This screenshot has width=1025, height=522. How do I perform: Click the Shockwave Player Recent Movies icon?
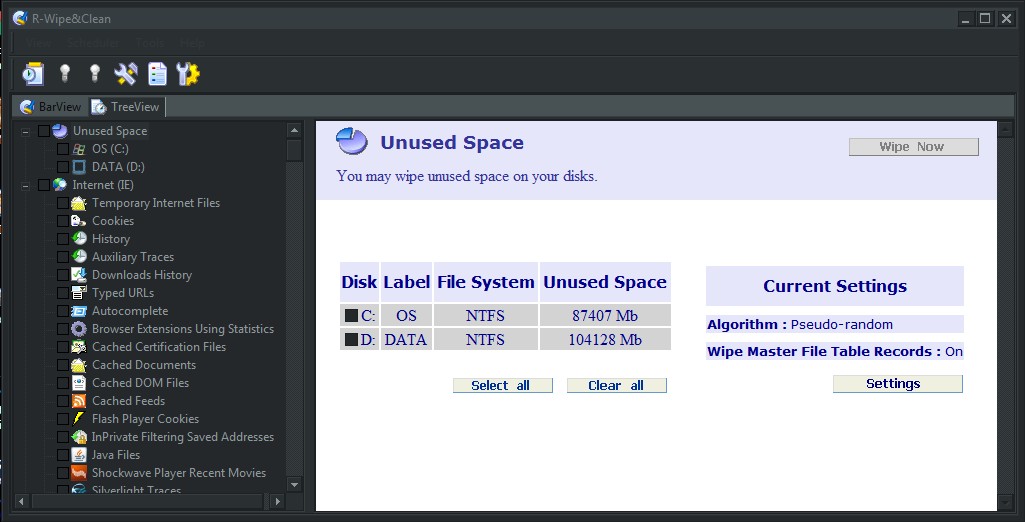[x=79, y=472]
